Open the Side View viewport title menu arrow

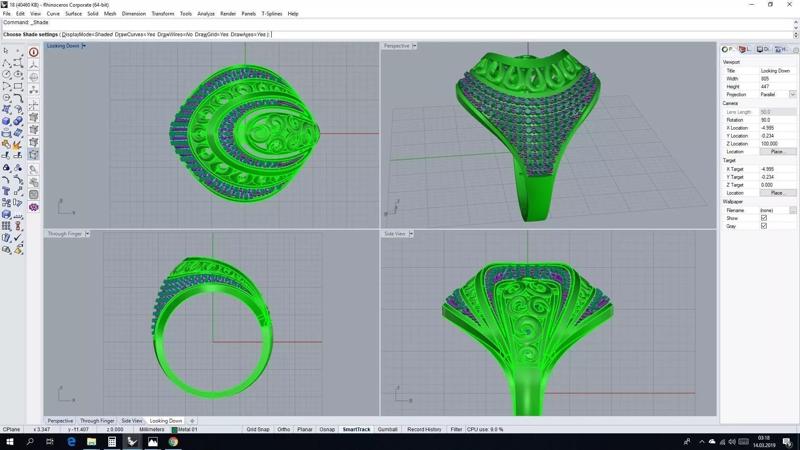pyautogui.click(x=411, y=234)
